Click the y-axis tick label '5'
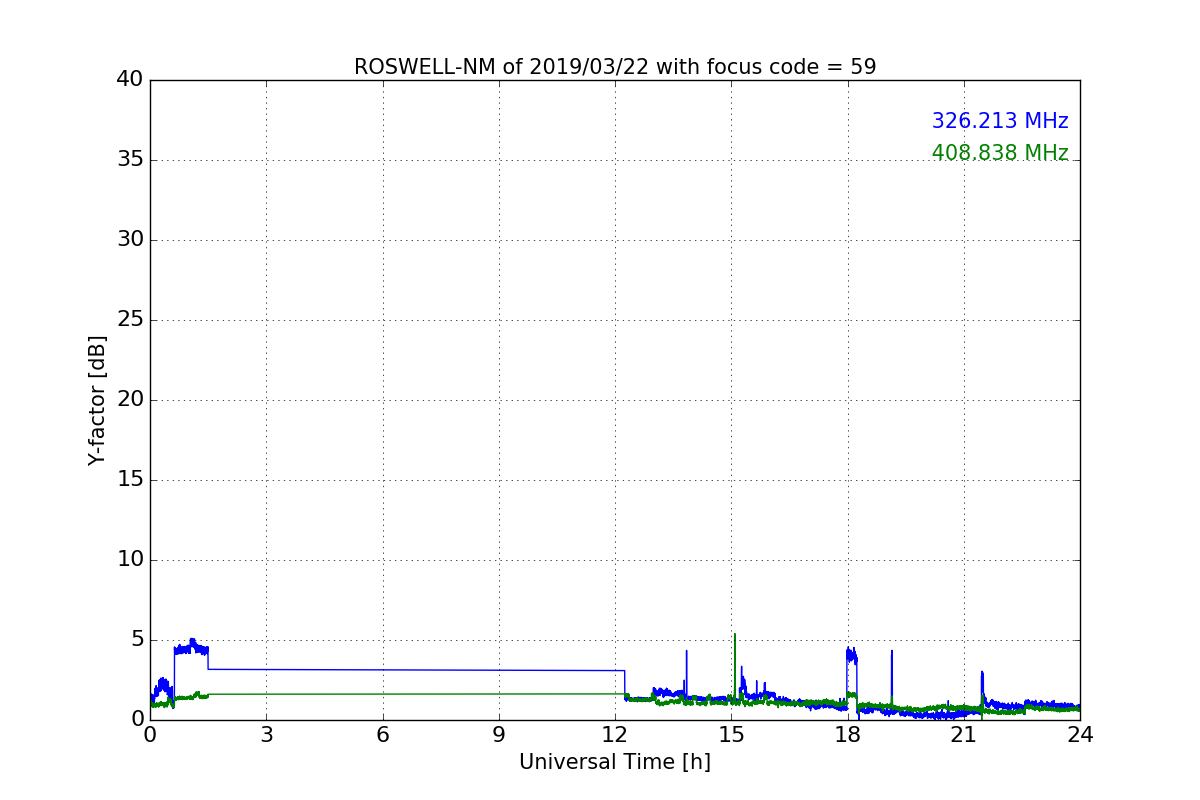Image resolution: width=1200 pixels, height=800 pixels. [x=136, y=640]
